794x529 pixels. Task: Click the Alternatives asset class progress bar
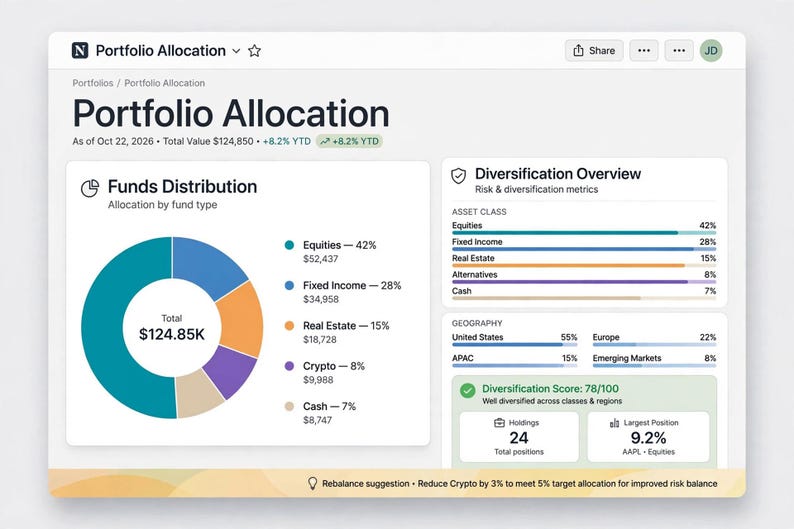pos(584,282)
